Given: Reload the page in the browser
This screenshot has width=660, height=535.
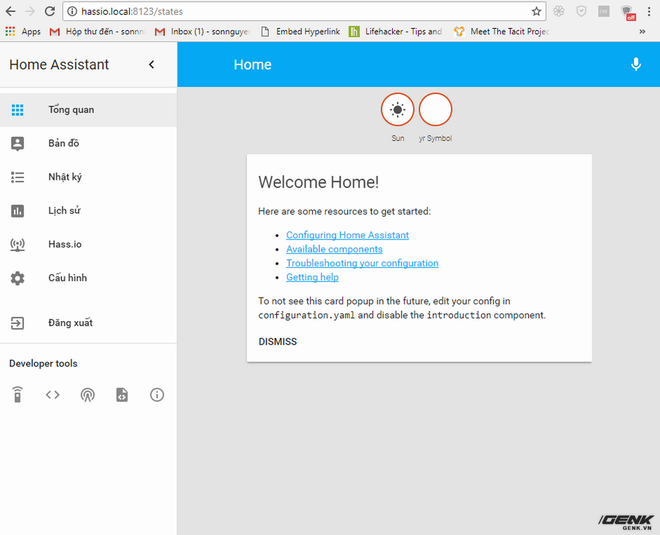Looking at the screenshot, I should coord(50,11).
